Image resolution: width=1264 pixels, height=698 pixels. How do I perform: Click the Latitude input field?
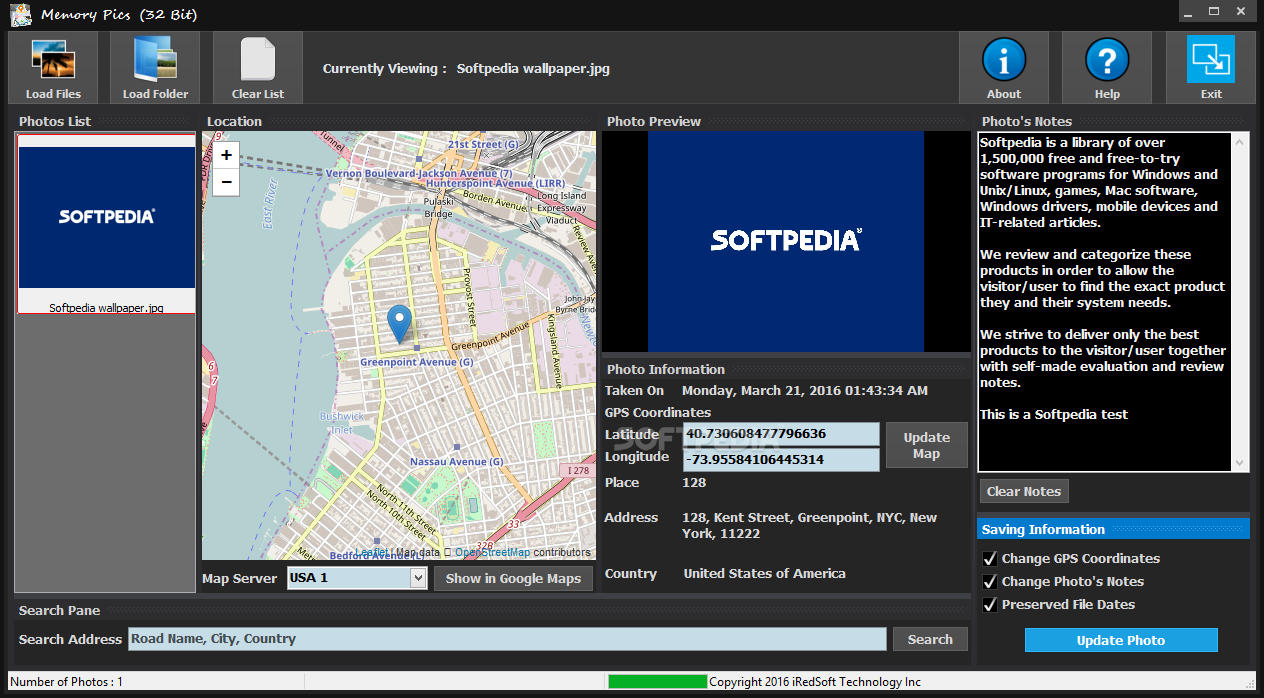(781, 434)
